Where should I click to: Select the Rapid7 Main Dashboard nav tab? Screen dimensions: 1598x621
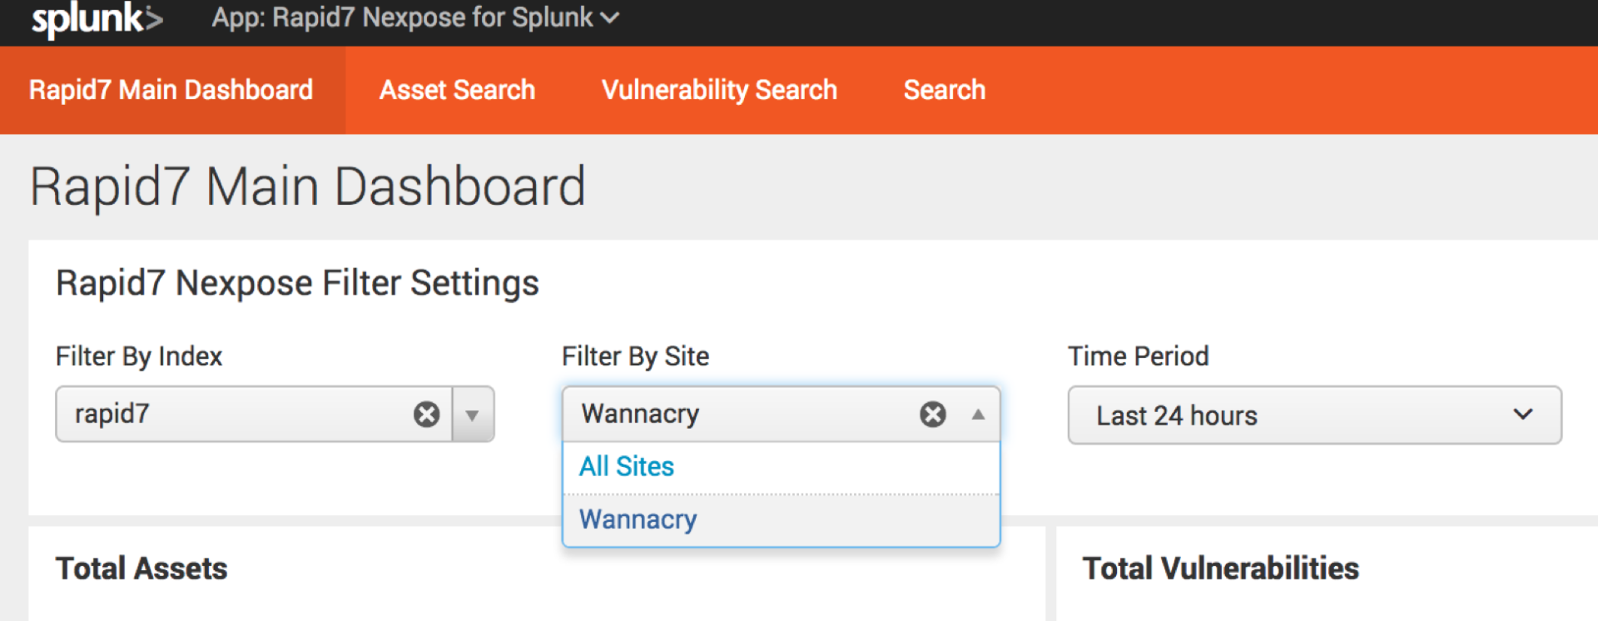coord(171,90)
